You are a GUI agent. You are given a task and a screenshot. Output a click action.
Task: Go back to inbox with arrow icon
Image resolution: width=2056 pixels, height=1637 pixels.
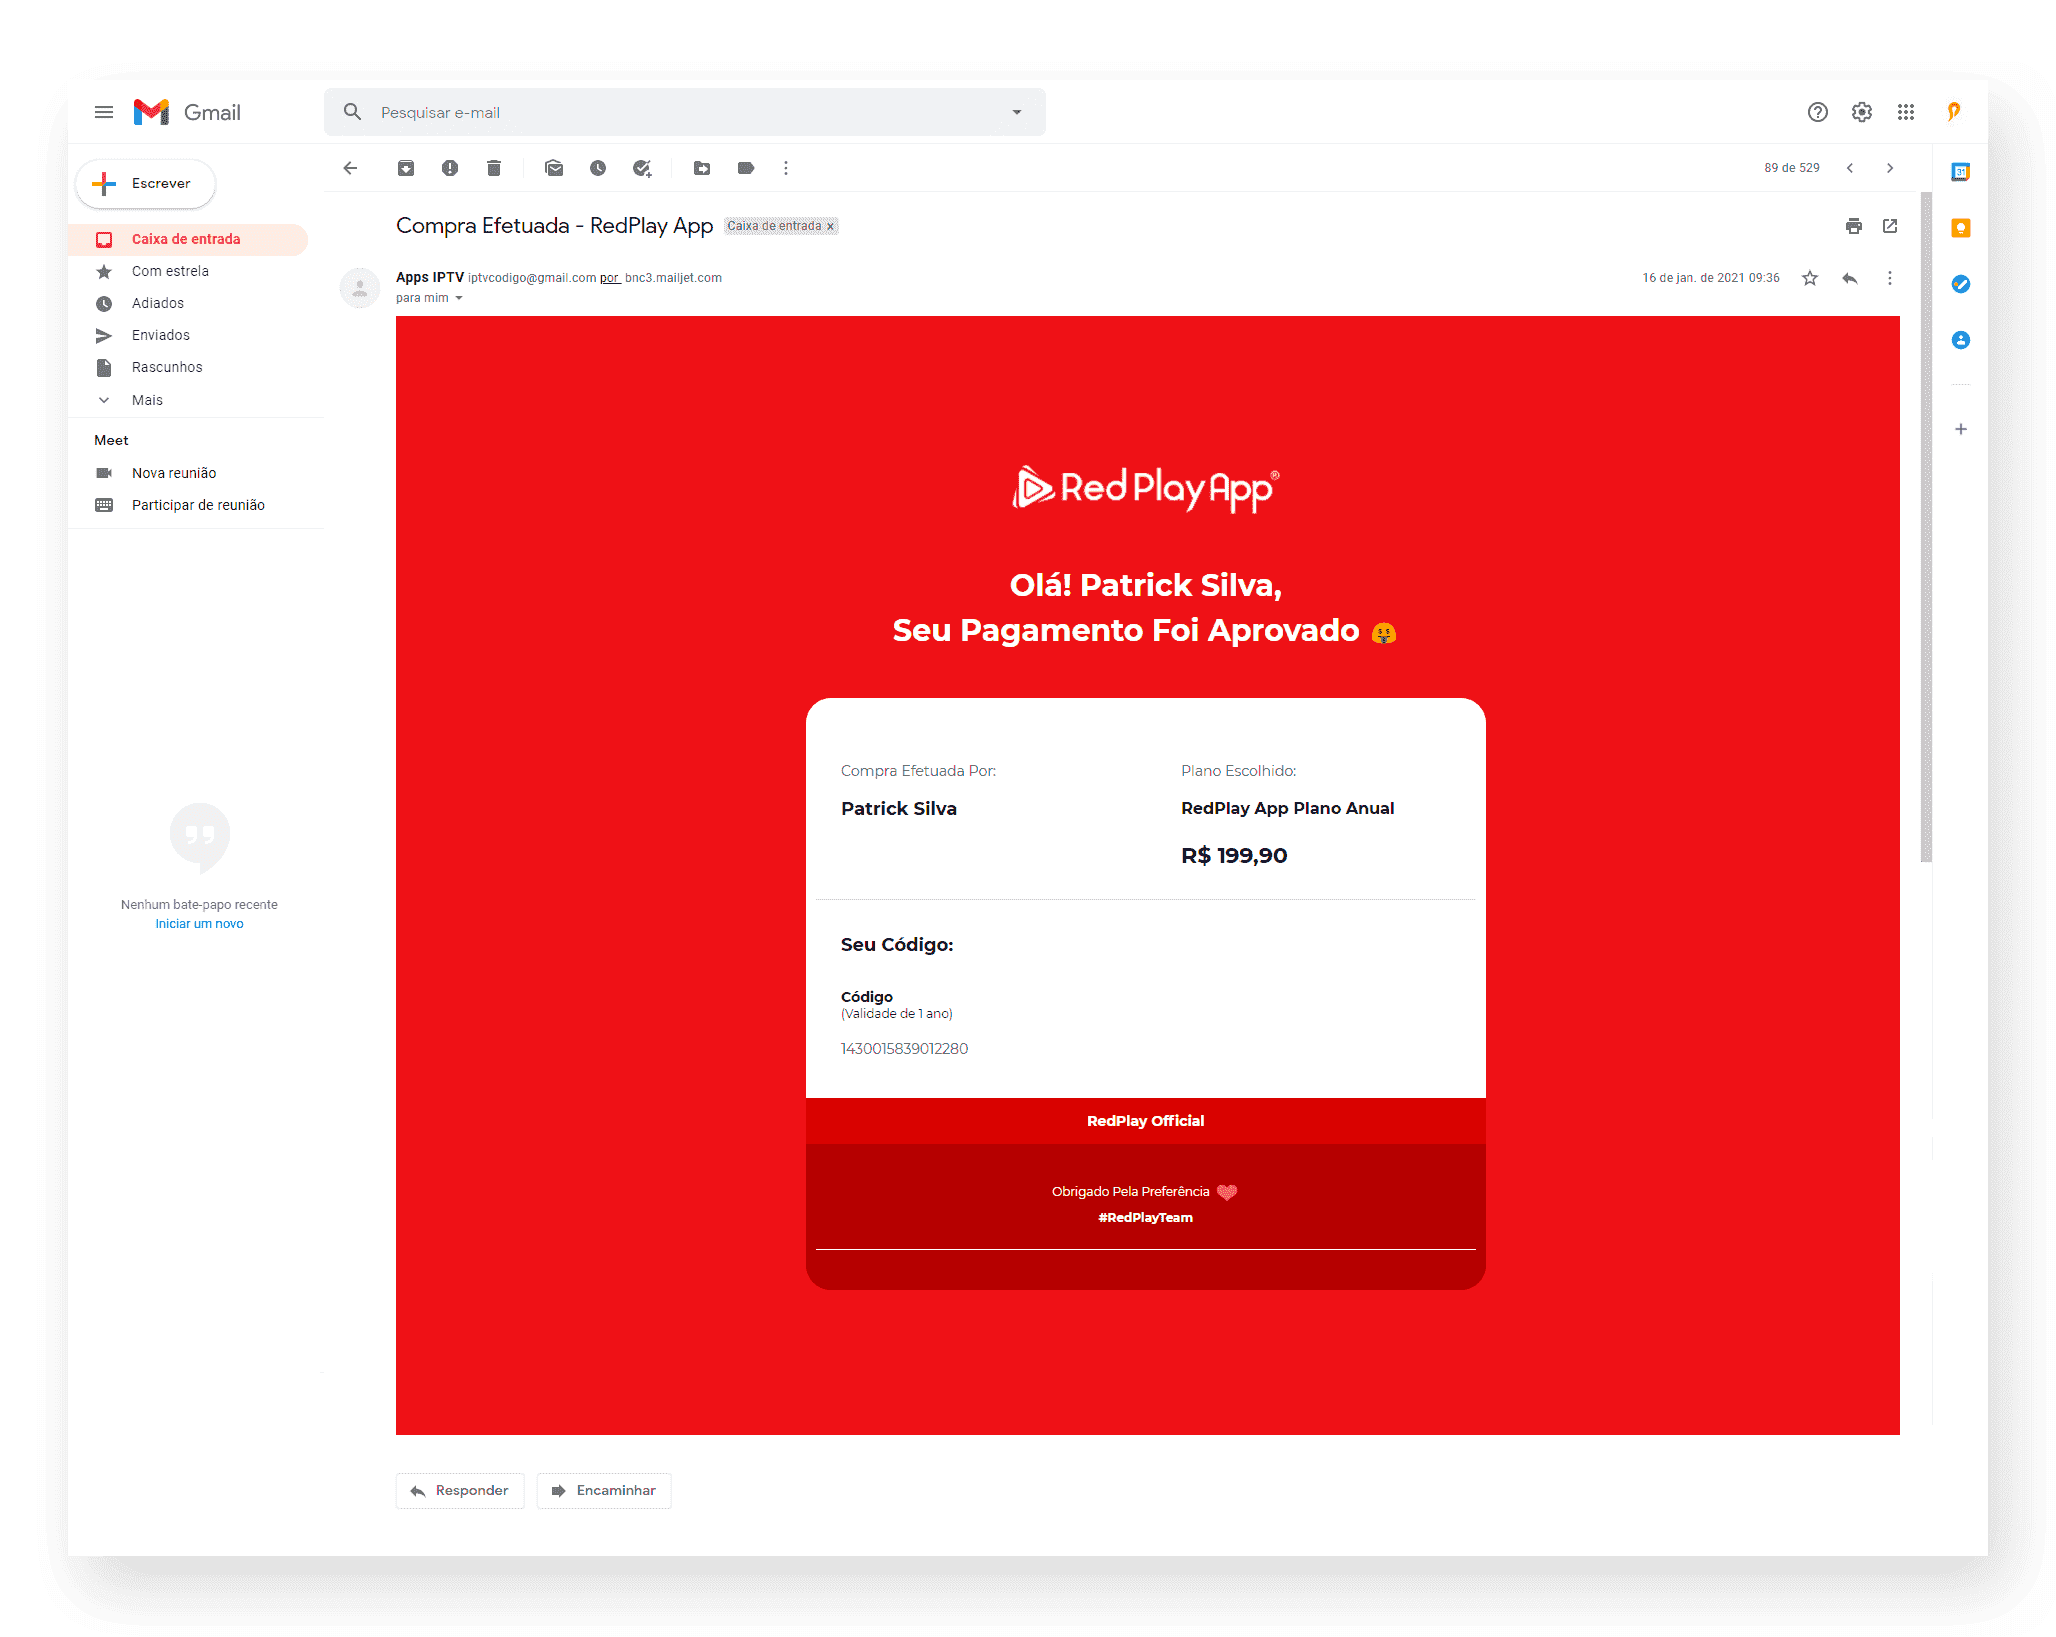[350, 168]
